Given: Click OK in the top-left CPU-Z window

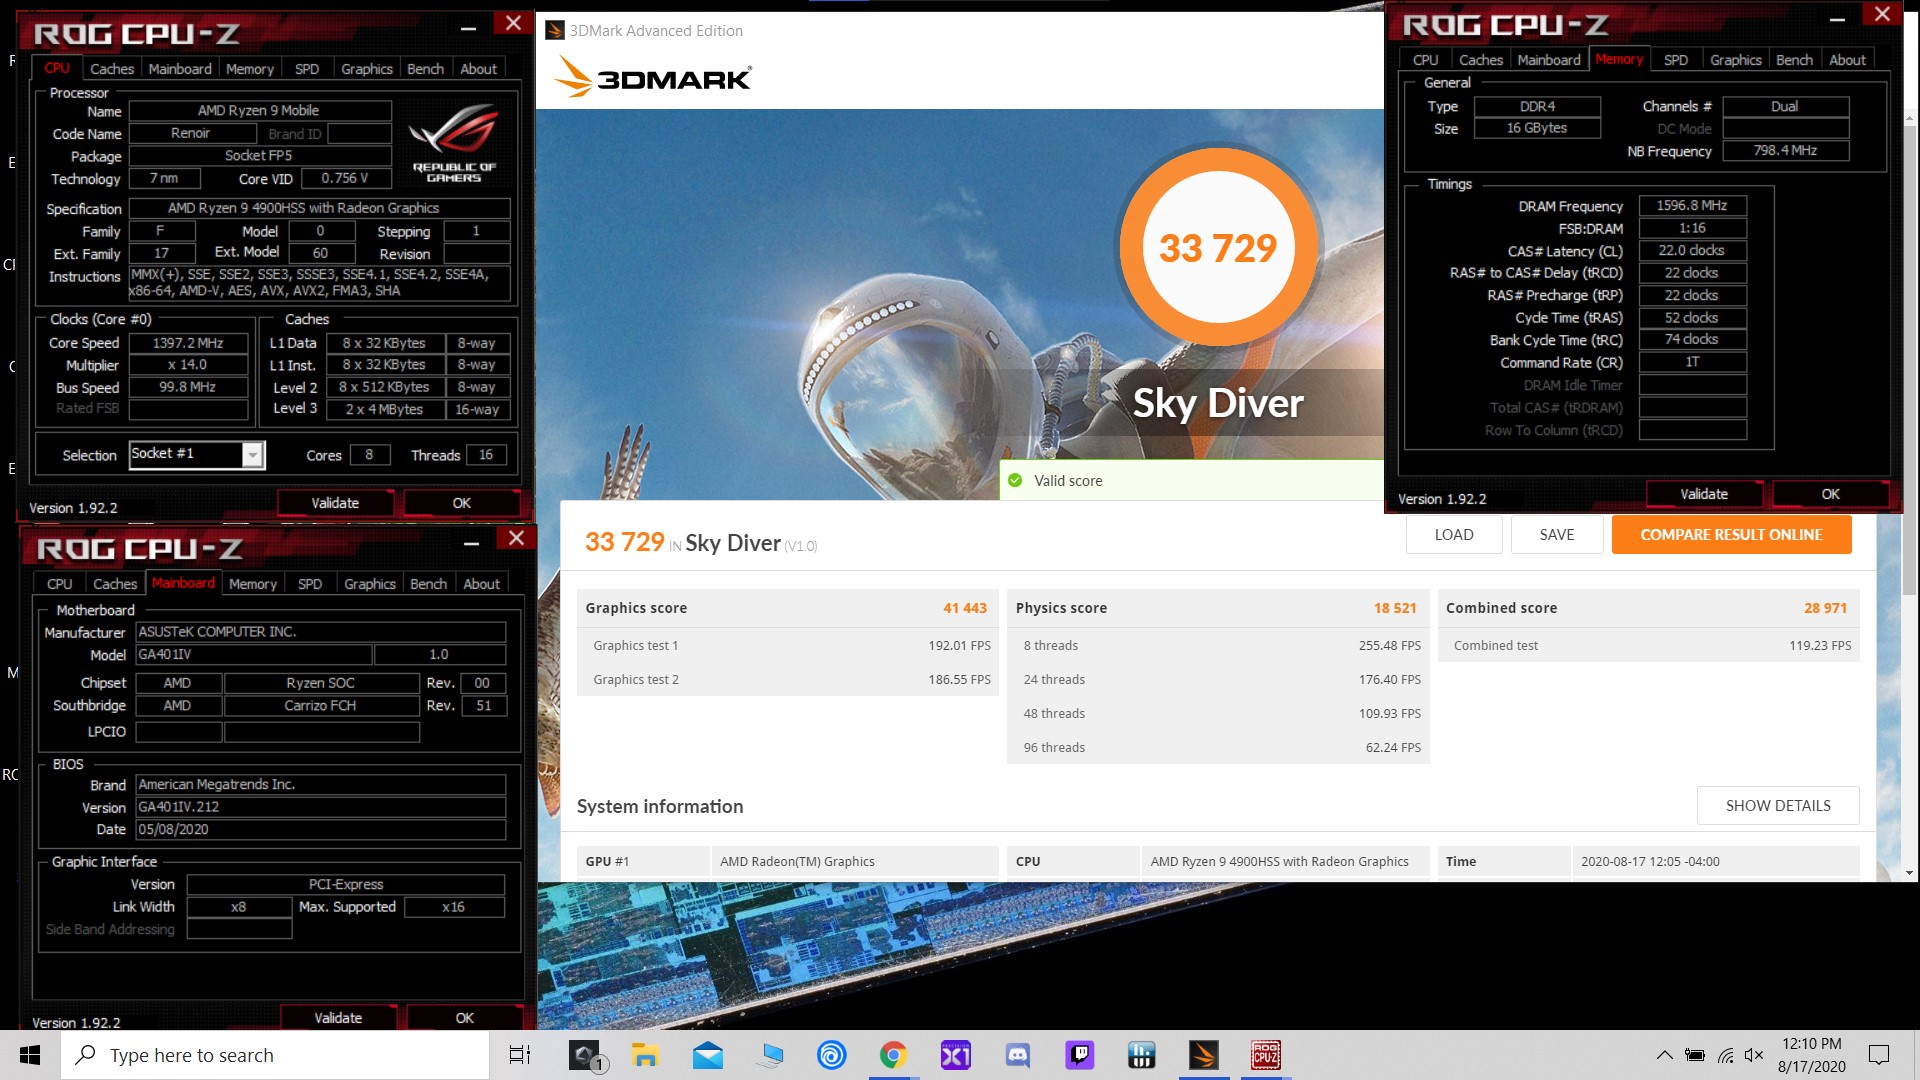Looking at the screenshot, I should [461, 503].
